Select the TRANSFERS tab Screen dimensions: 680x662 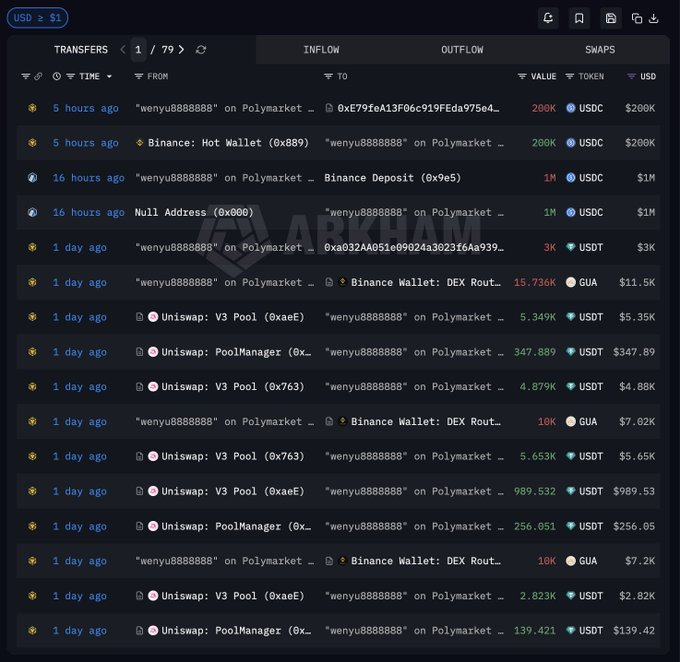coord(81,50)
